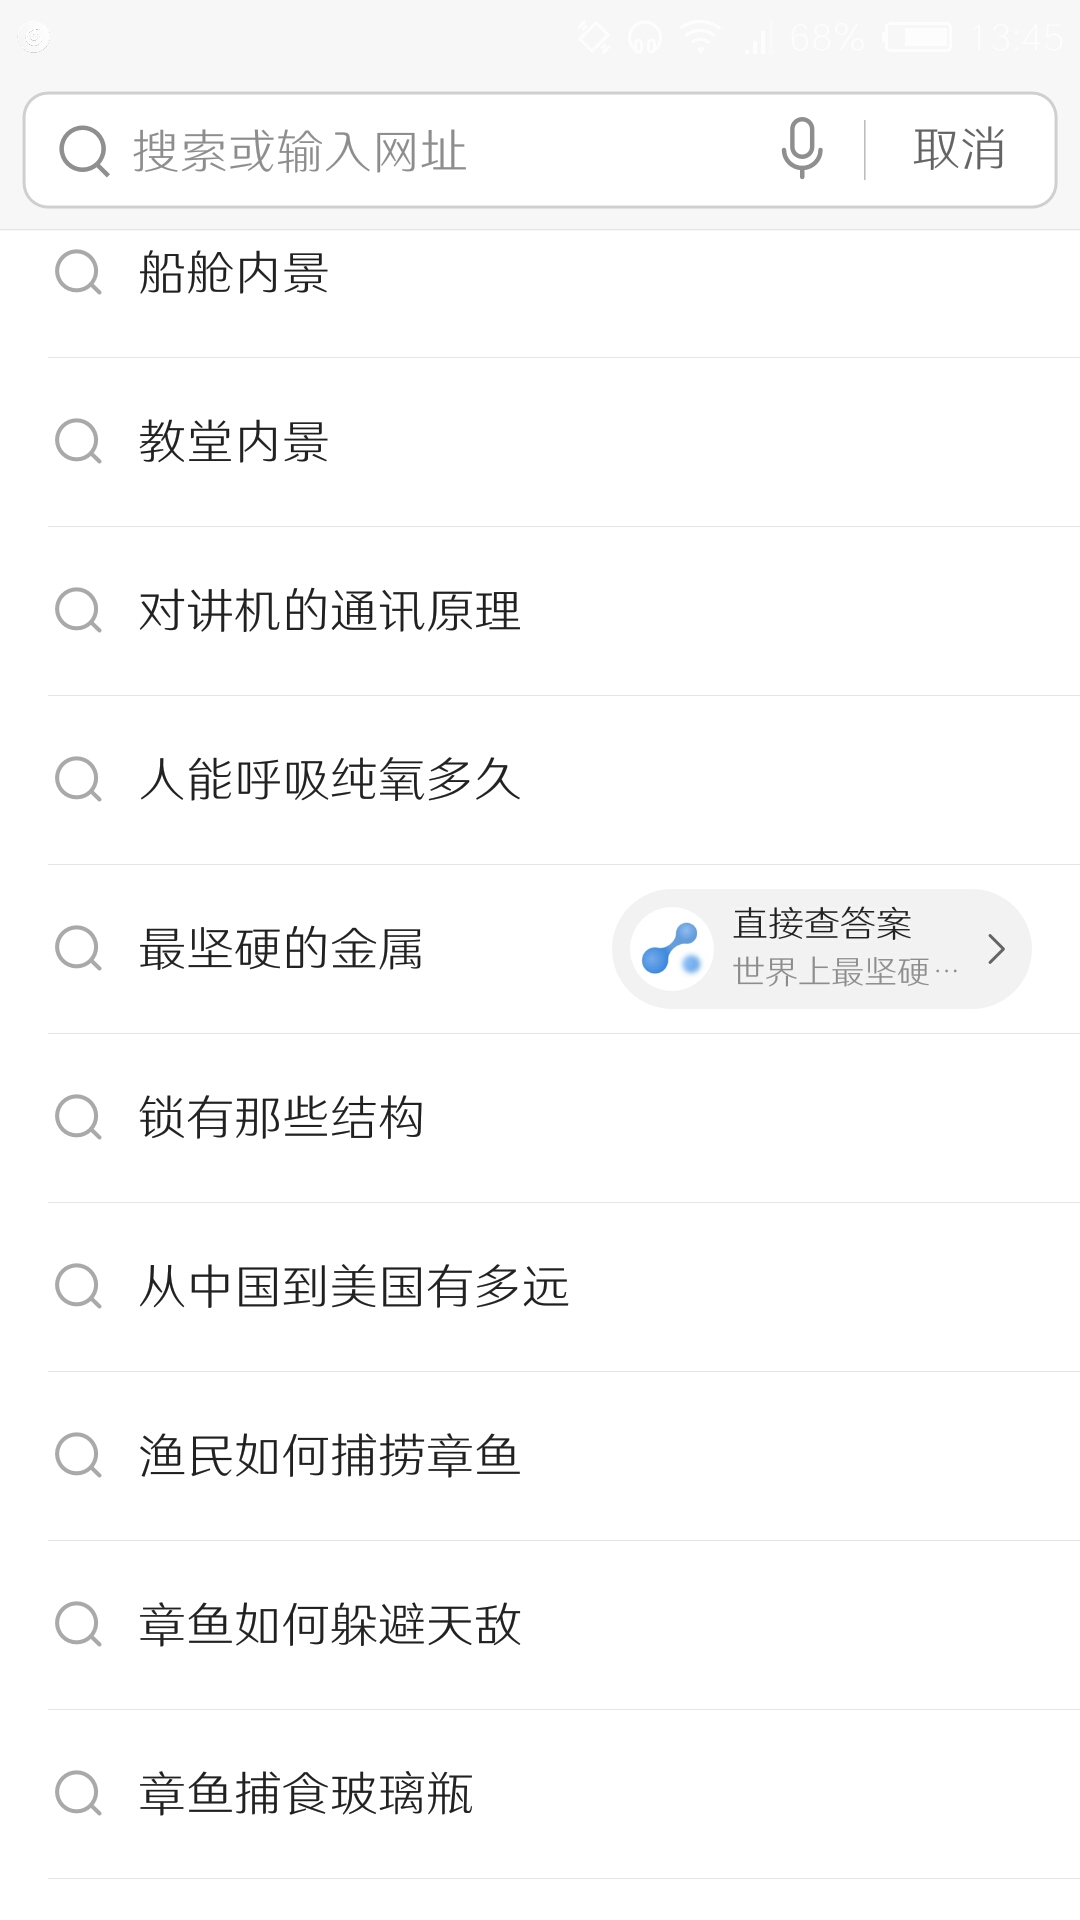
Task: Tap the blue answer icon in 直接查答案
Action: [672, 949]
